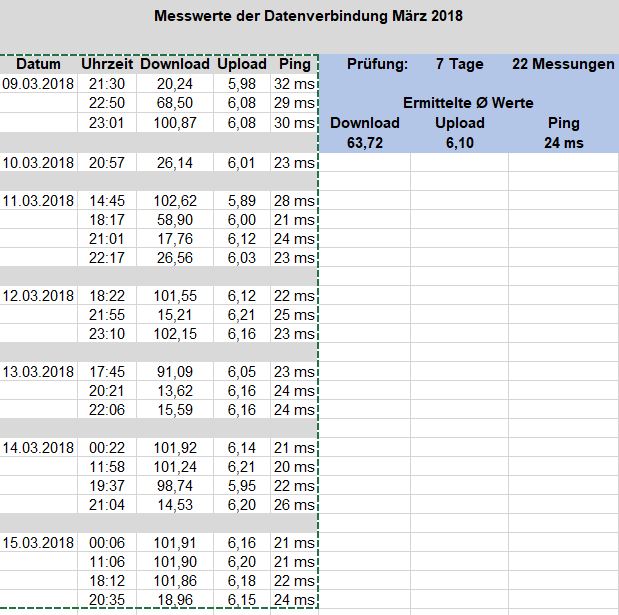Select download value 101,92
619x615 pixels.
click(x=175, y=448)
